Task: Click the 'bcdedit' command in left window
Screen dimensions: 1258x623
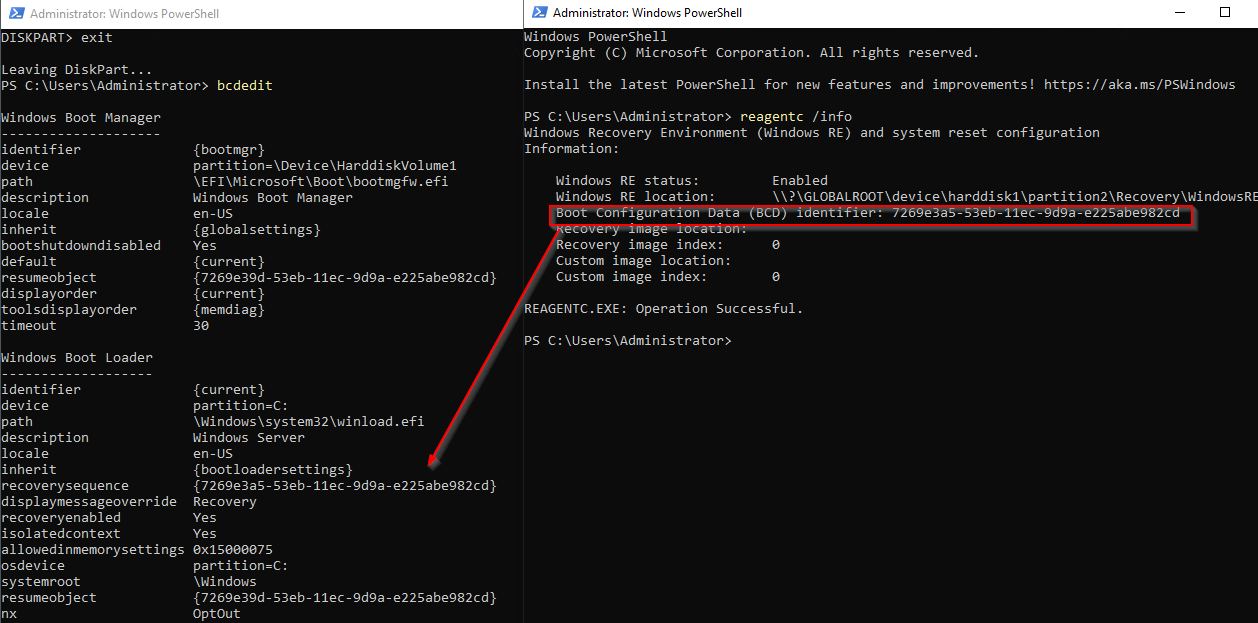Action: [x=245, y=86]
